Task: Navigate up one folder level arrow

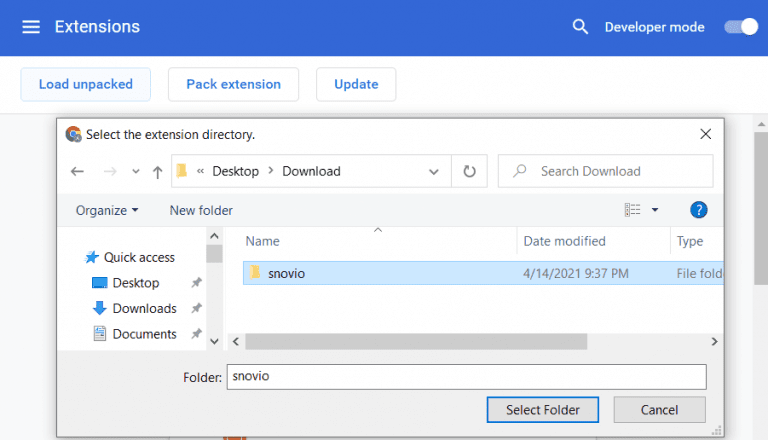Action: [157, 172]
